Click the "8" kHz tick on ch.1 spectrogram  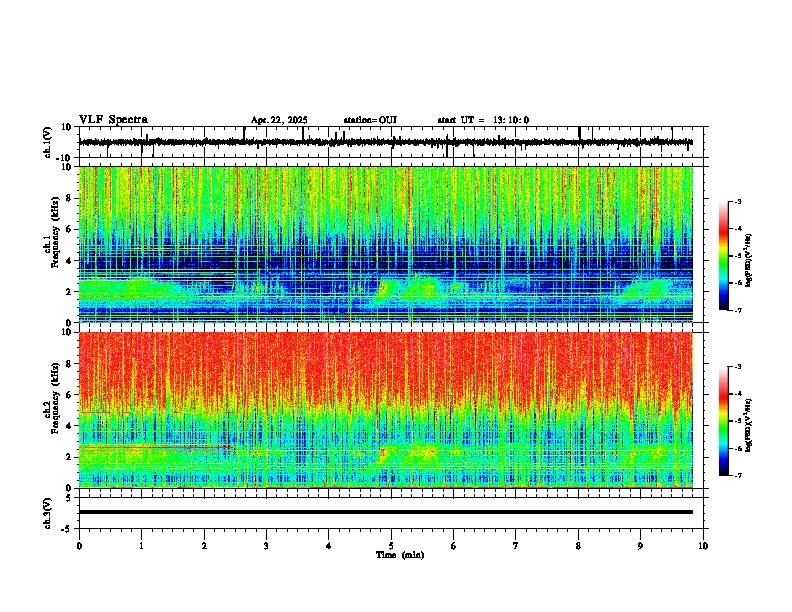tap(70, 198)
